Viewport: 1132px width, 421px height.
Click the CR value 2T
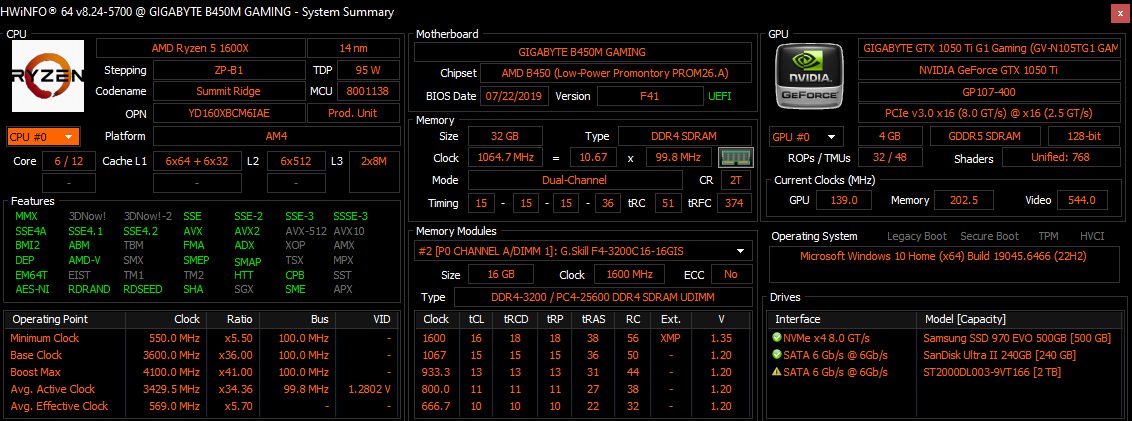tap(735, 181)
